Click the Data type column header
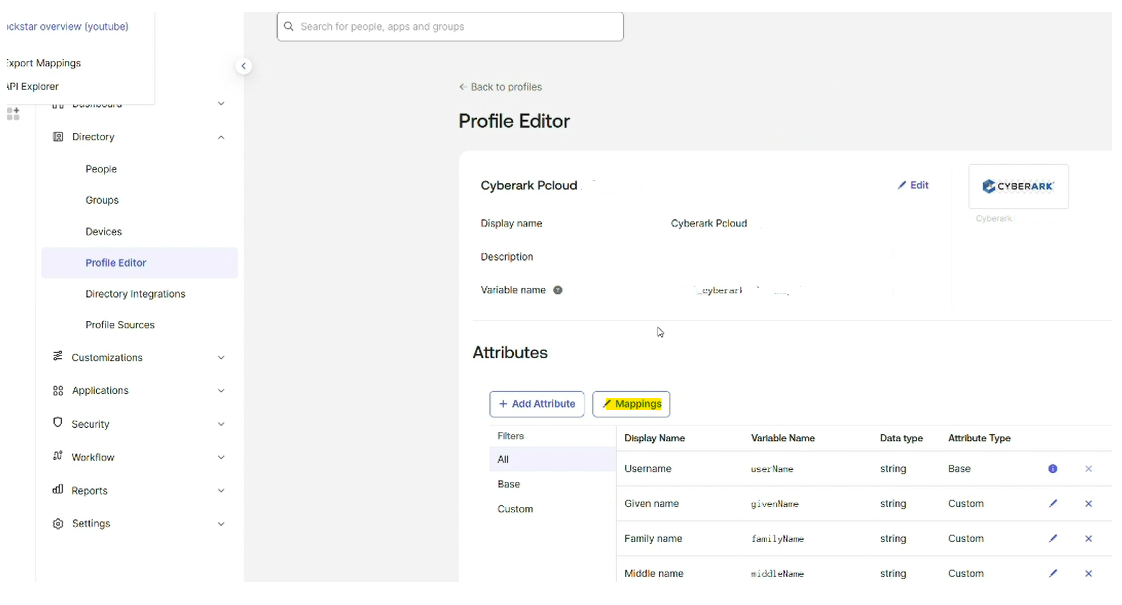Image resolution: width=1122 pixels, height=605 pixels. click(x=901, y=438)
